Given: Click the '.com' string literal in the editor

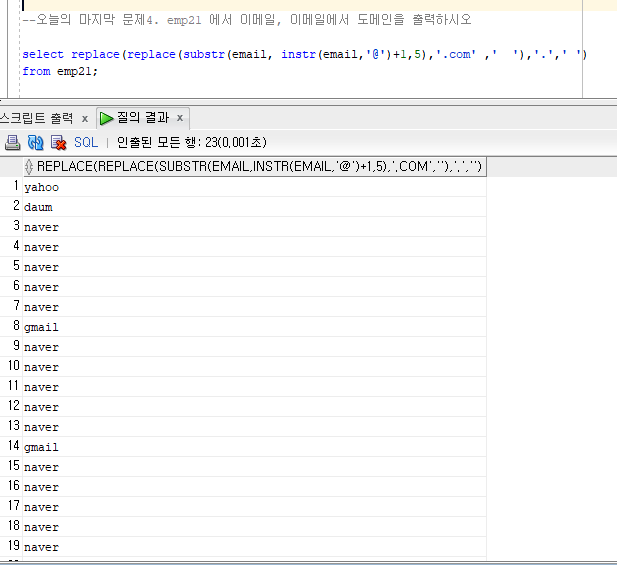Looking at the screenshot, I should 456,54.
